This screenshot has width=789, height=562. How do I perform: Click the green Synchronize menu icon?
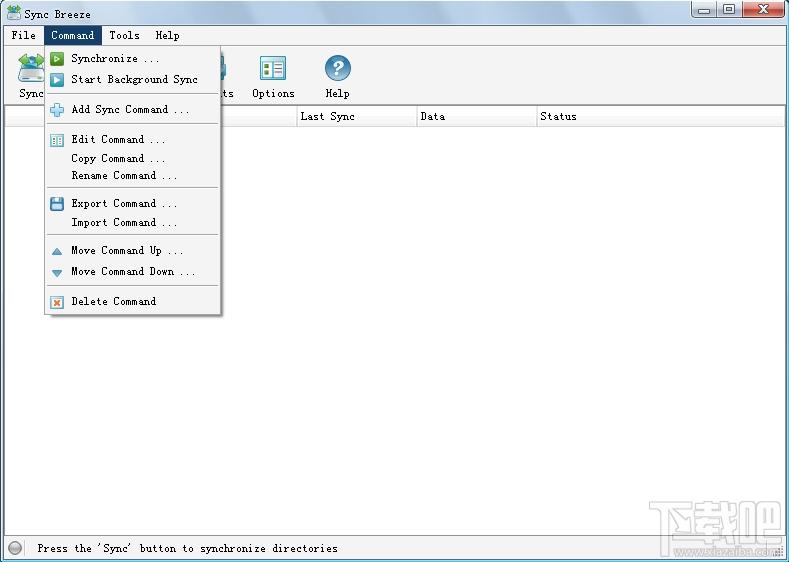[57, 59]
